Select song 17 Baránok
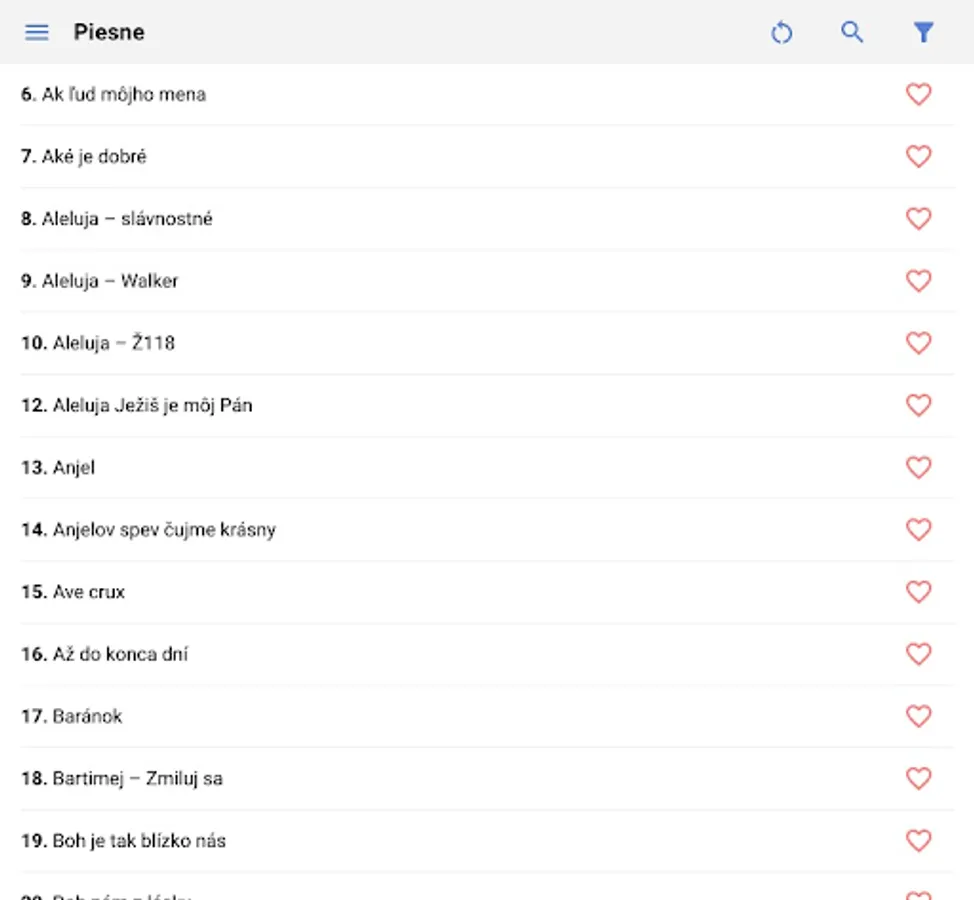The image size is (974, 900). pos(87,716)
